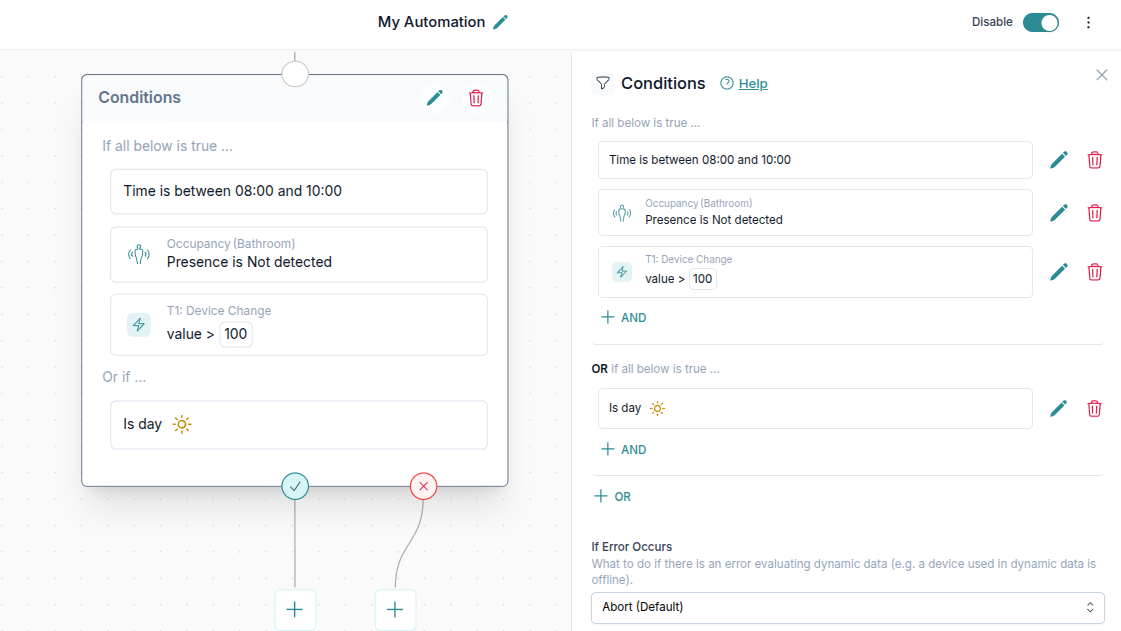The height and width of the screenshot is (631, 1121).
Task: Select the Is day condition on canvas card
Action: (x=299, y=425)
